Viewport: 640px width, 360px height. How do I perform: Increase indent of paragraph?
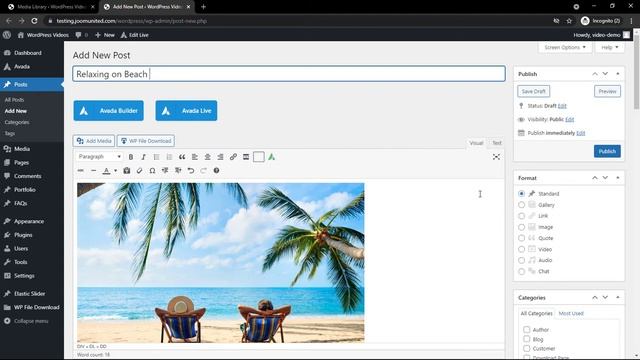(178, 171)
